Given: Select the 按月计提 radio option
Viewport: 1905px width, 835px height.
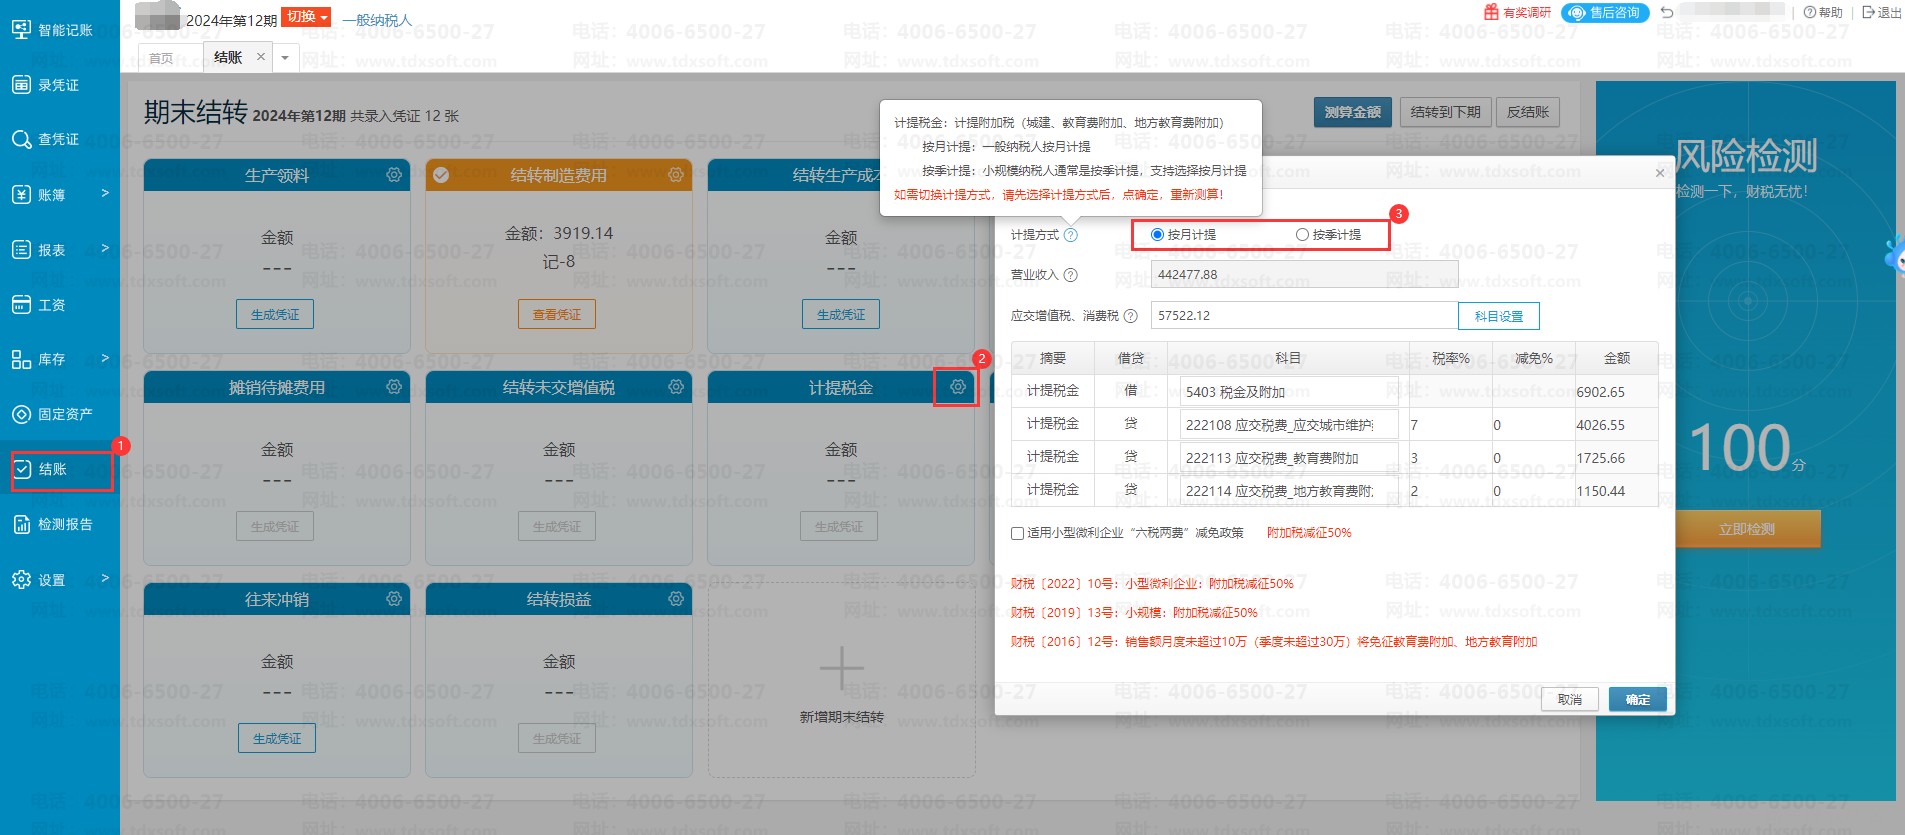Looking at the screenshot, I should (1157, 235).
